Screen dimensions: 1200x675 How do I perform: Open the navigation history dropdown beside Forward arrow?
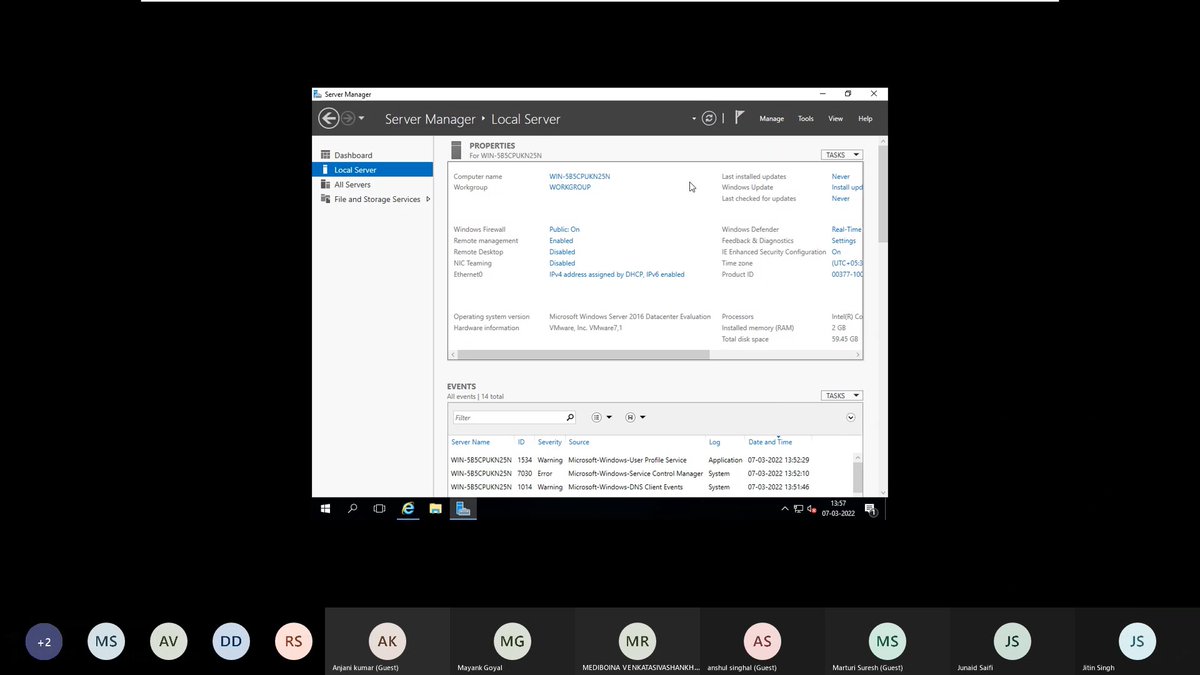pyautogui.click(x=361, y=118)
